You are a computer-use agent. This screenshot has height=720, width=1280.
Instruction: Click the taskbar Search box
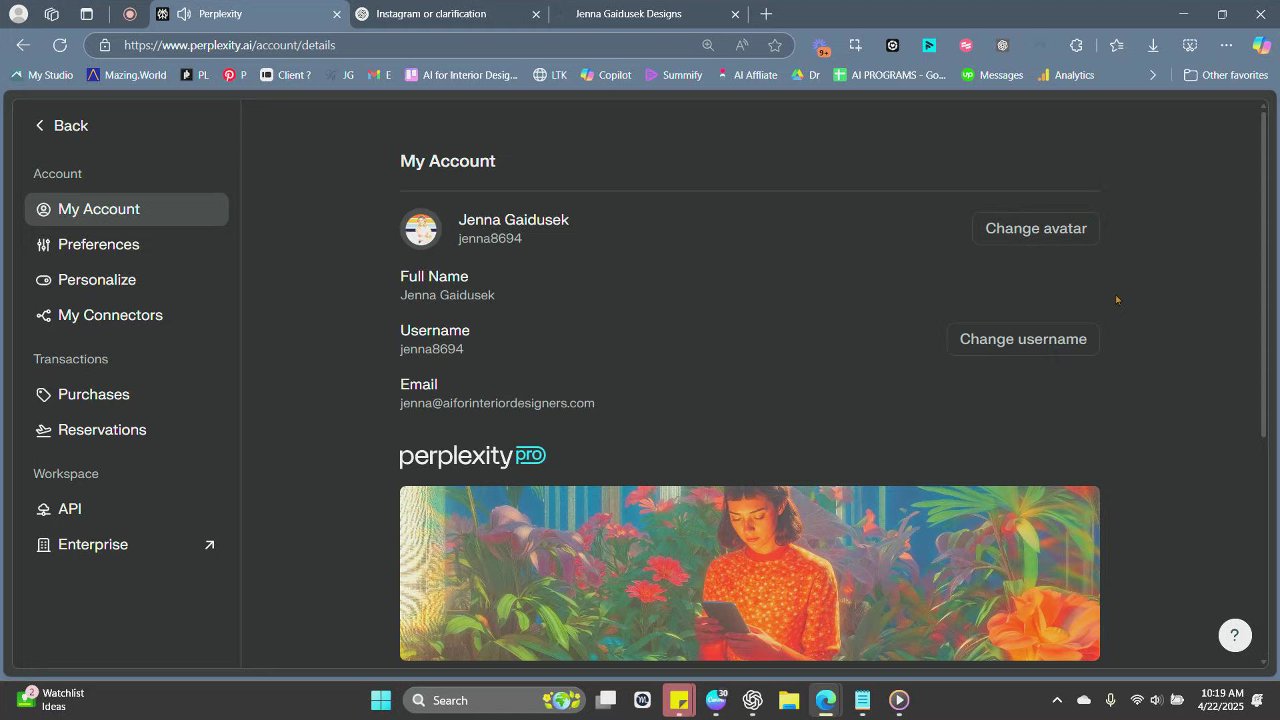coord(492,700)
